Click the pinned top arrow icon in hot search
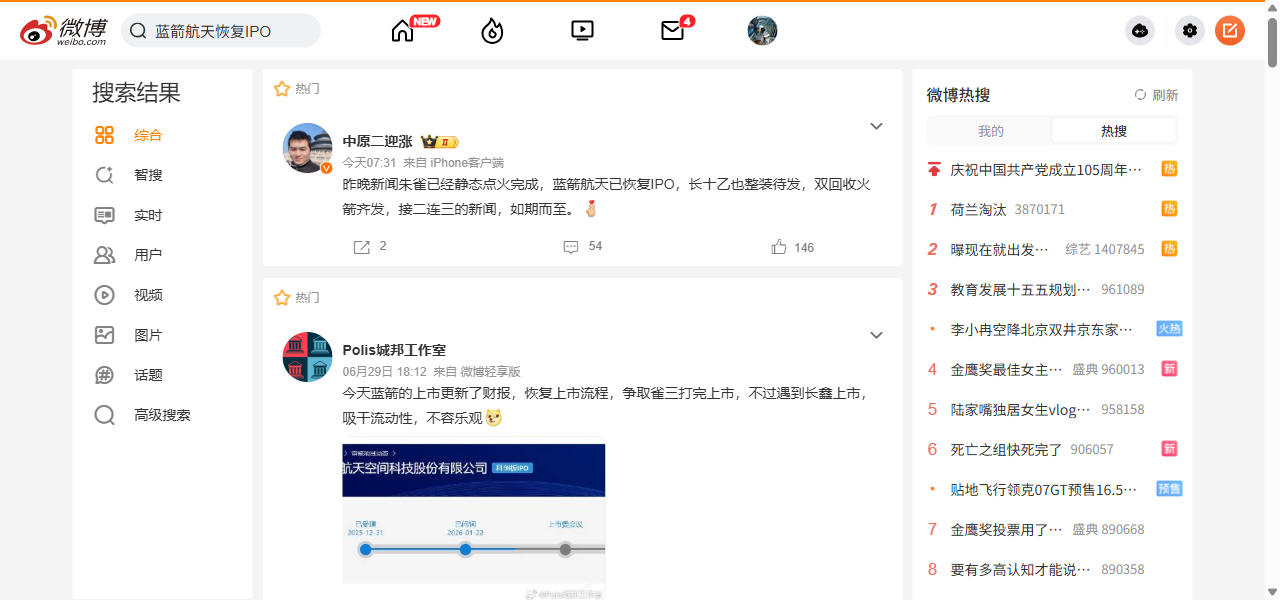This screenshot has height=600, width=1280. pyautogui.click(x=934, y=170)
